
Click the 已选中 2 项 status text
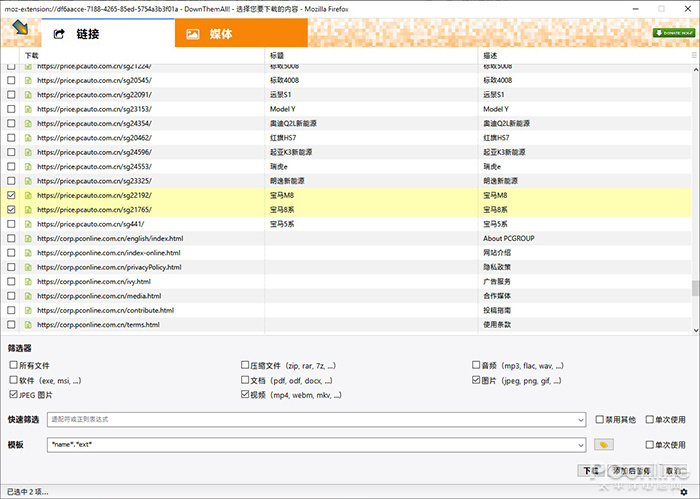pos(28,492)
